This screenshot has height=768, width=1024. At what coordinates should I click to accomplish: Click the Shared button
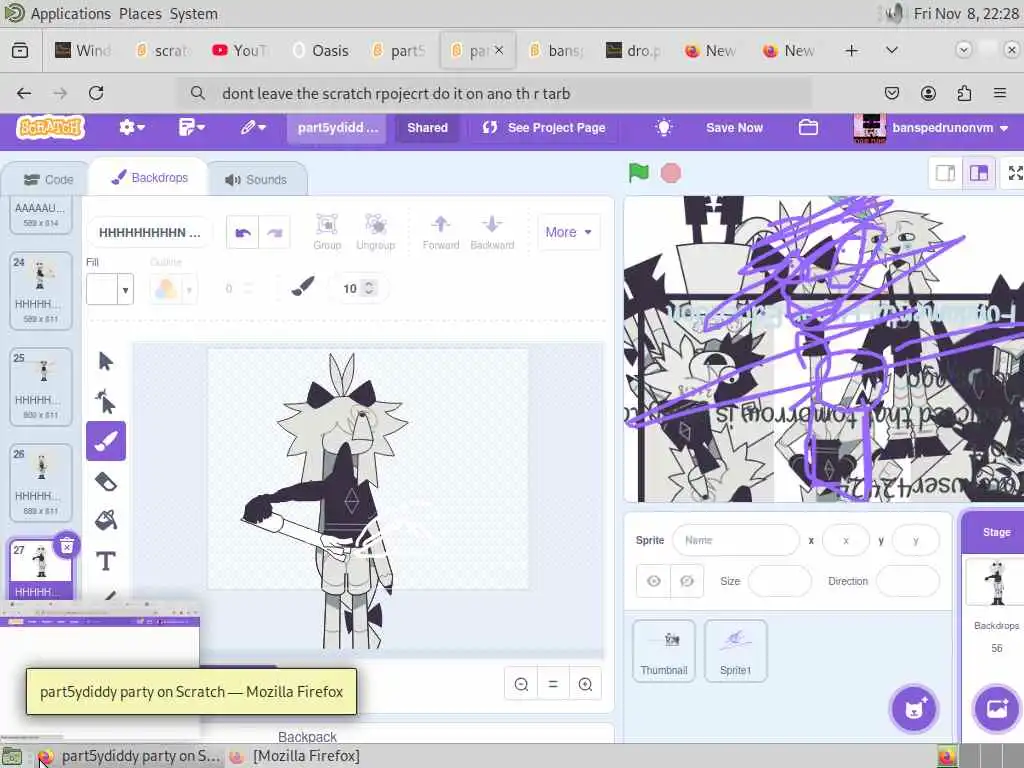[x=428, y=127]
